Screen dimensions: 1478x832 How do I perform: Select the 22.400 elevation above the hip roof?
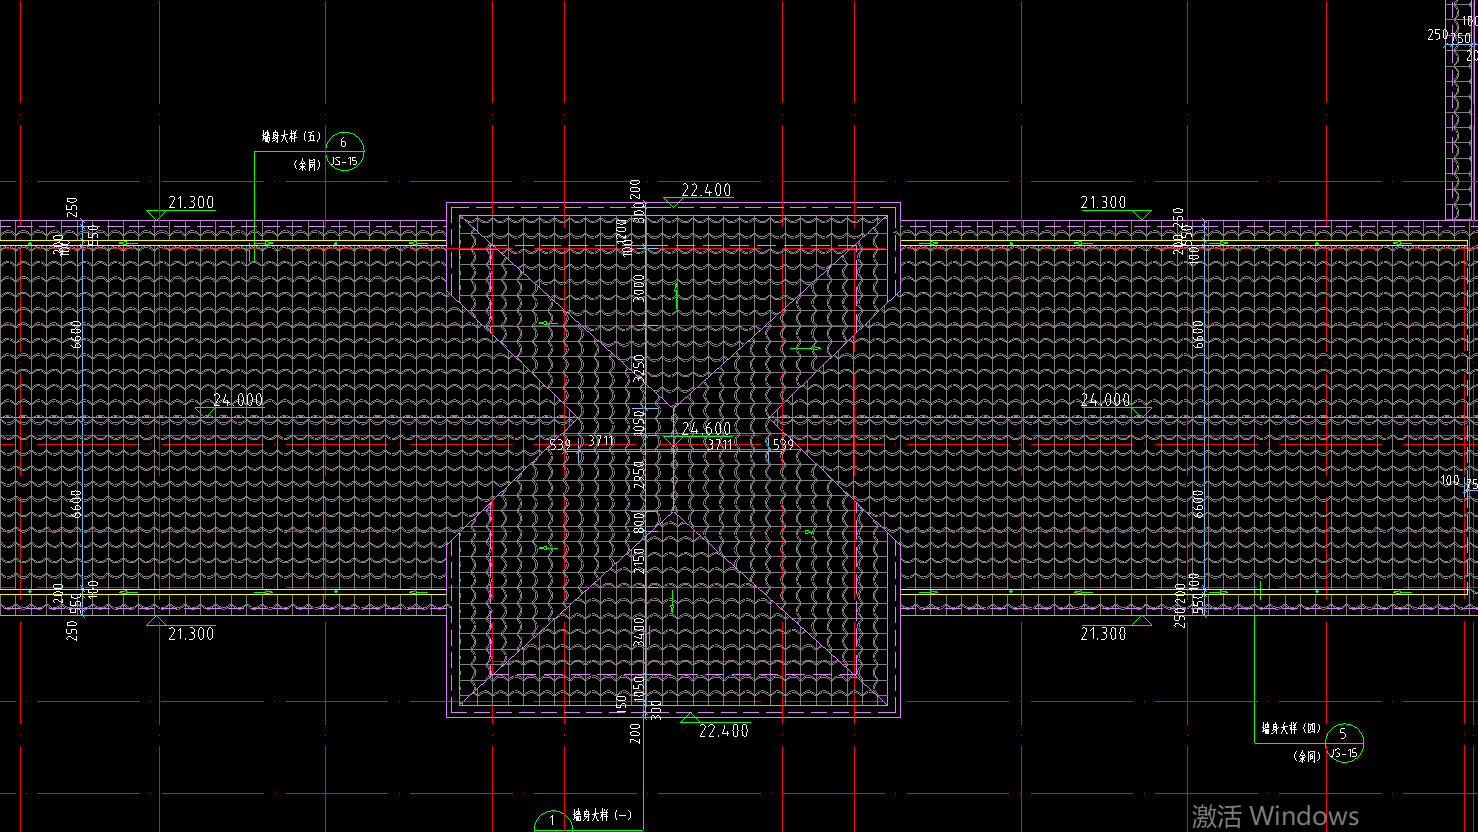click(x=706, y=190)
